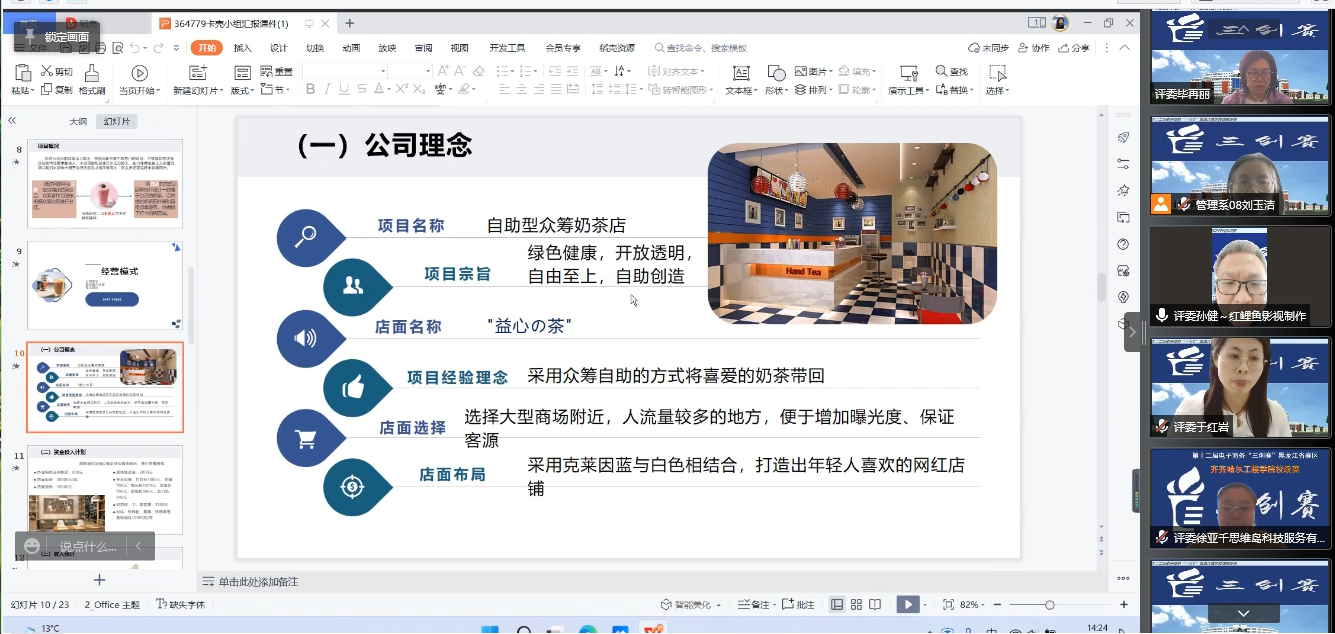Click the Reset (重置) button
Screen dimensions: 1335x634
(277, 71)
